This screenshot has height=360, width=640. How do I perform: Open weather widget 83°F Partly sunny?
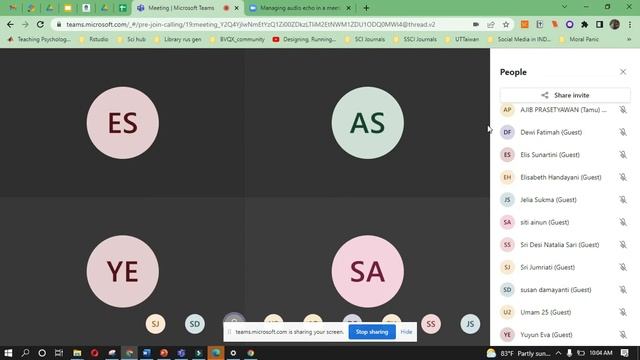coord(519,353)
